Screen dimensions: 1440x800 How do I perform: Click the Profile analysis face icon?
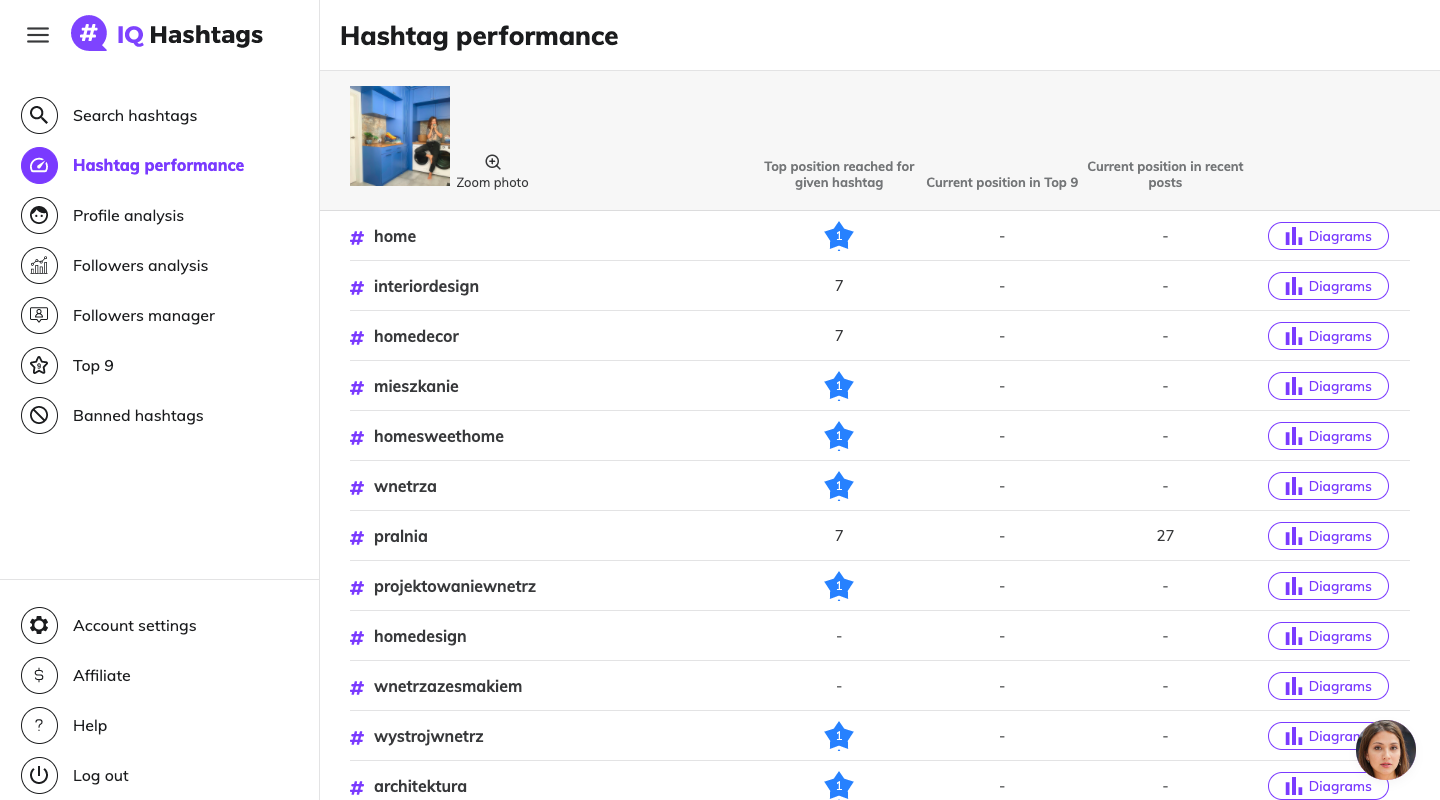pyautogui.click(x=39, y=215)
